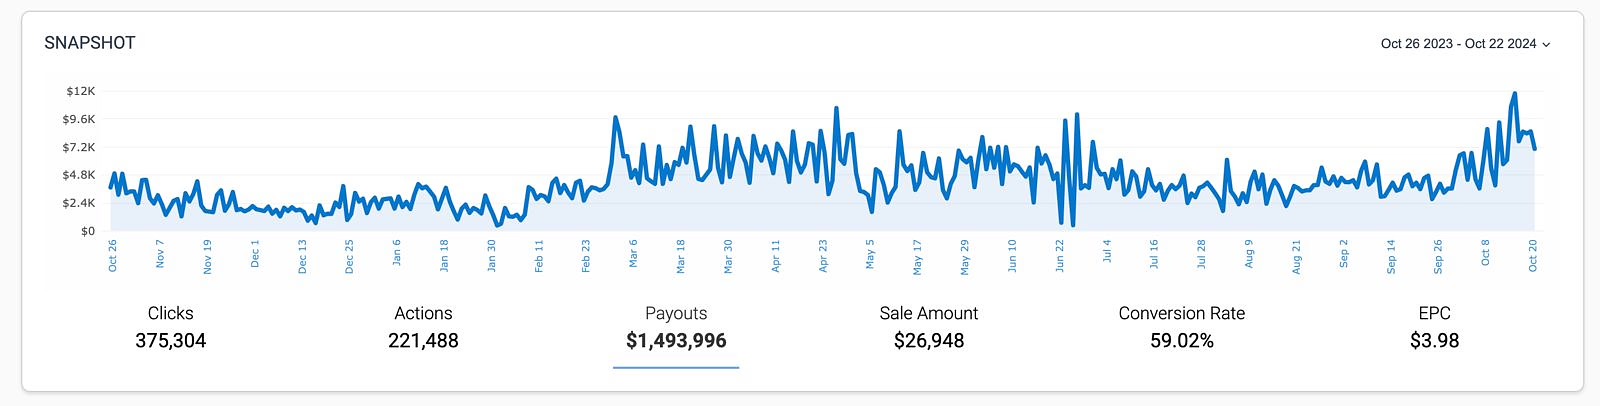
Task: Select the Actions metric tab
Action: point(423,327)
